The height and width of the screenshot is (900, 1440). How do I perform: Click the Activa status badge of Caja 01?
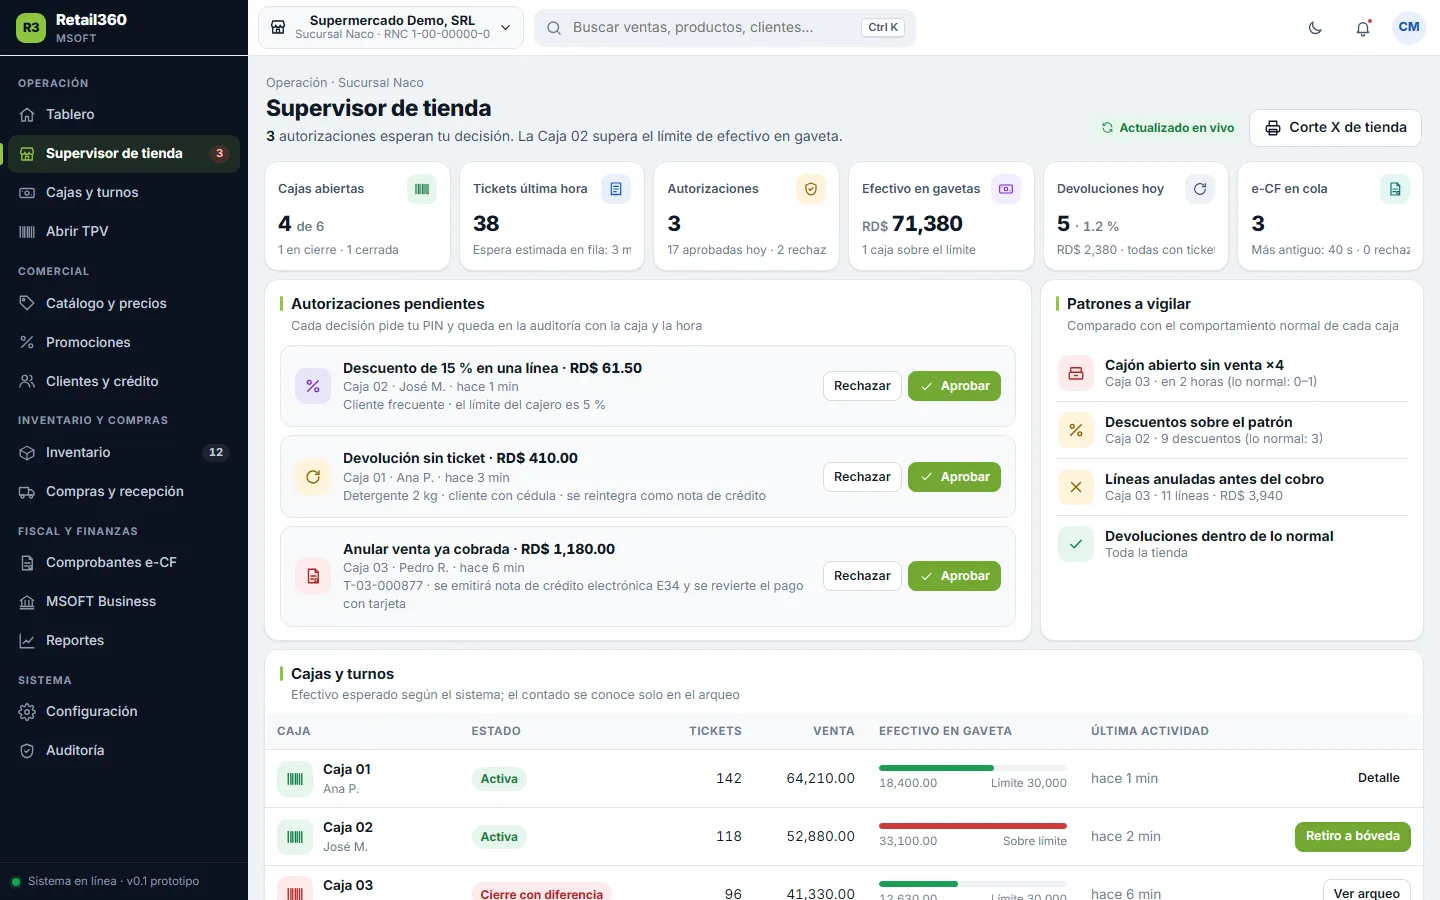[x=499, y=779]
